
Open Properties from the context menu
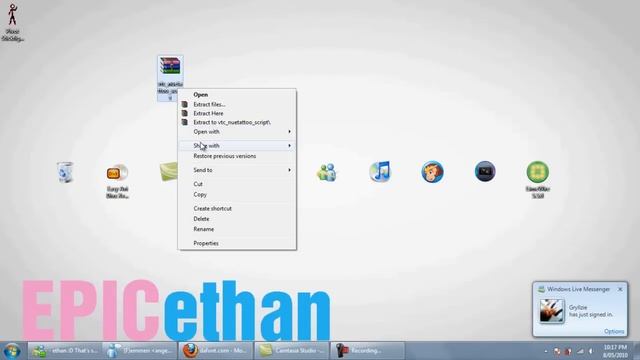pos(237,243)
